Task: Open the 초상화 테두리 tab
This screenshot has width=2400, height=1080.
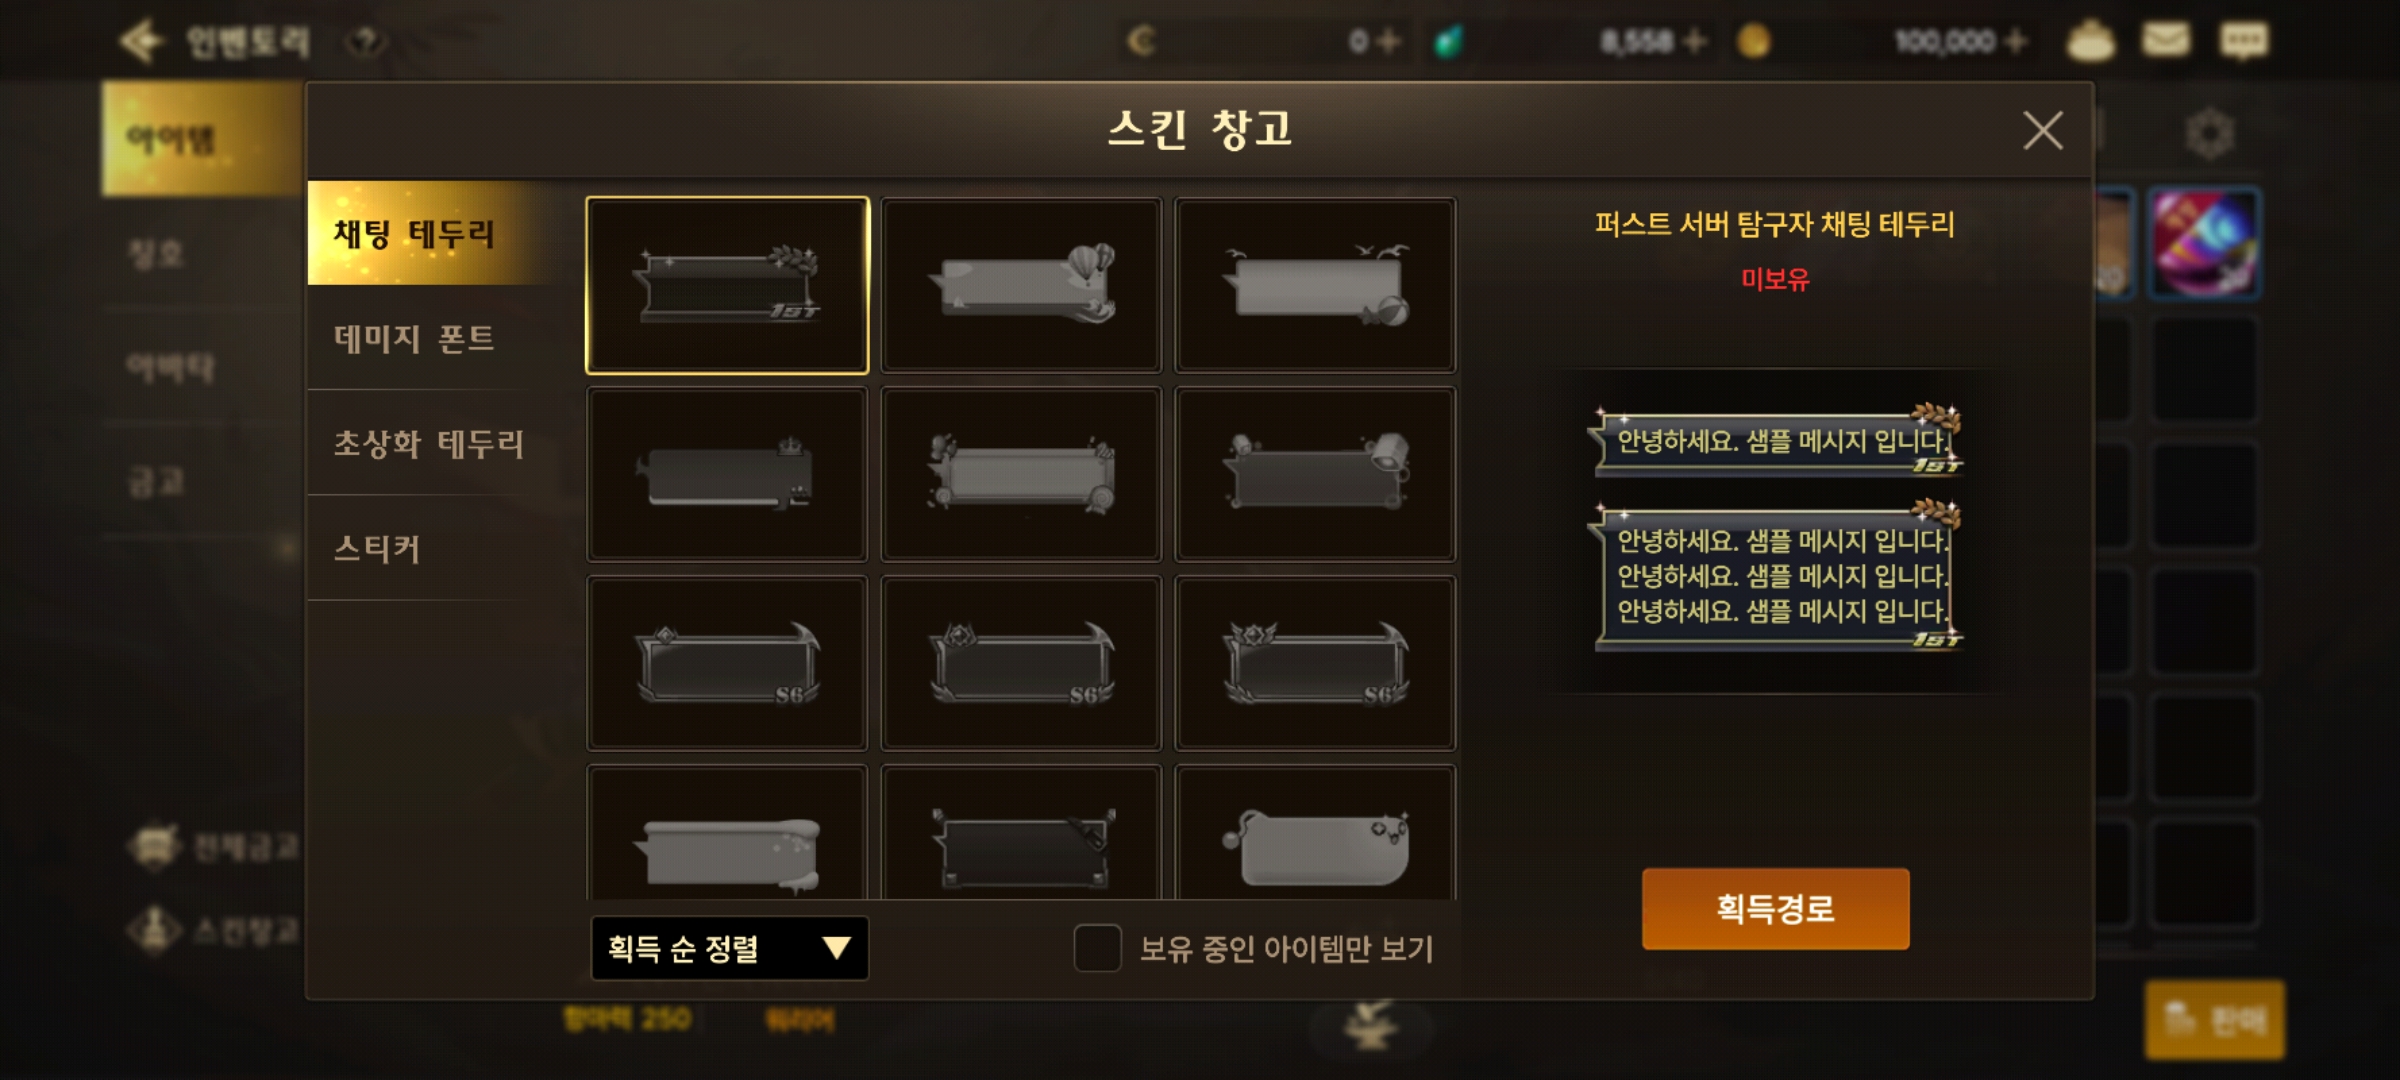Action: tap(430, 443)
